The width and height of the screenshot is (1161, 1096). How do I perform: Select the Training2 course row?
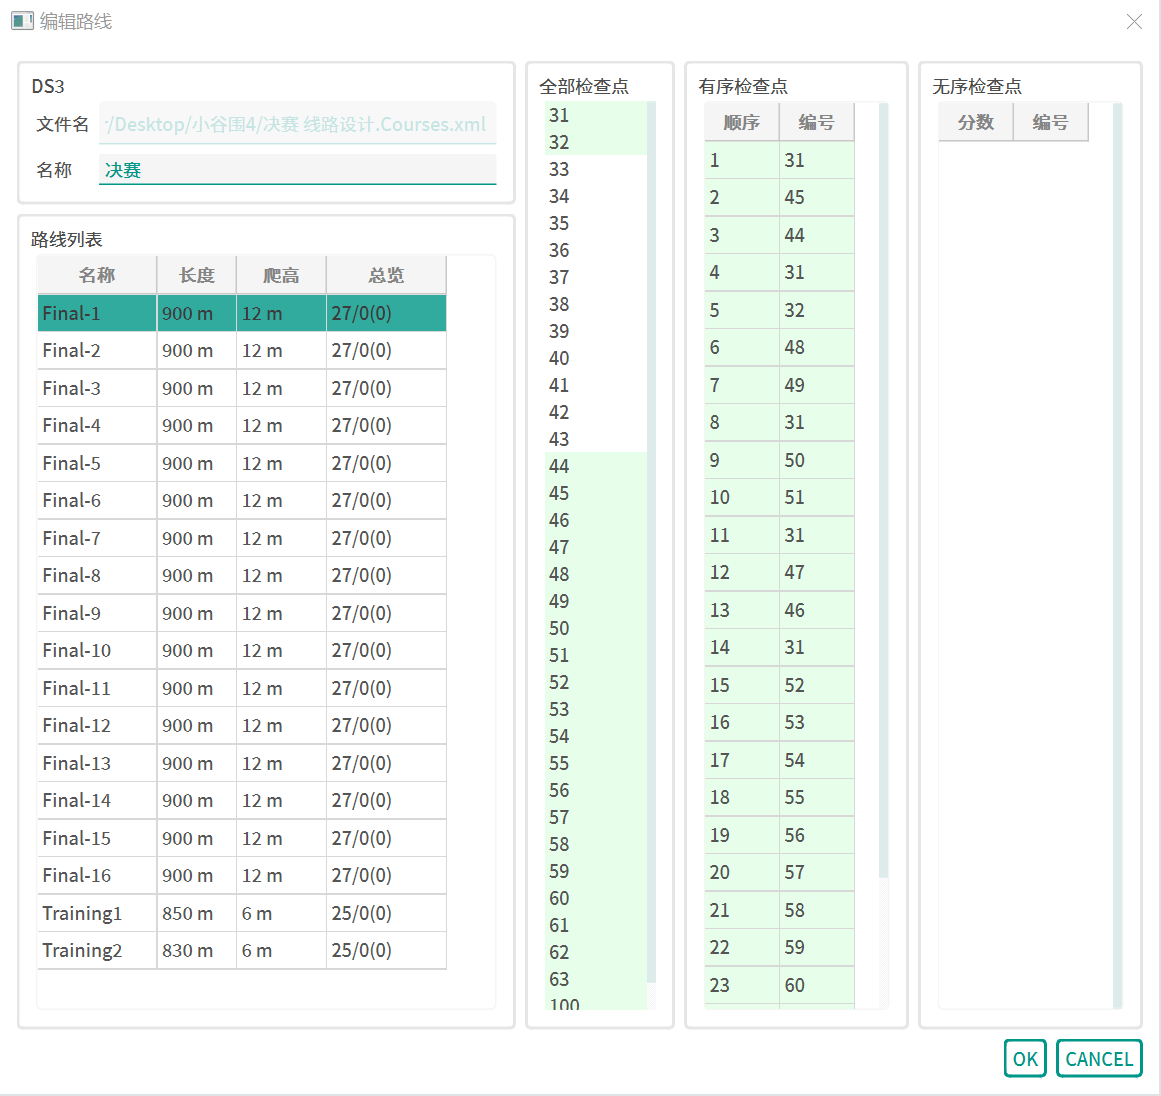pos(241,950)
